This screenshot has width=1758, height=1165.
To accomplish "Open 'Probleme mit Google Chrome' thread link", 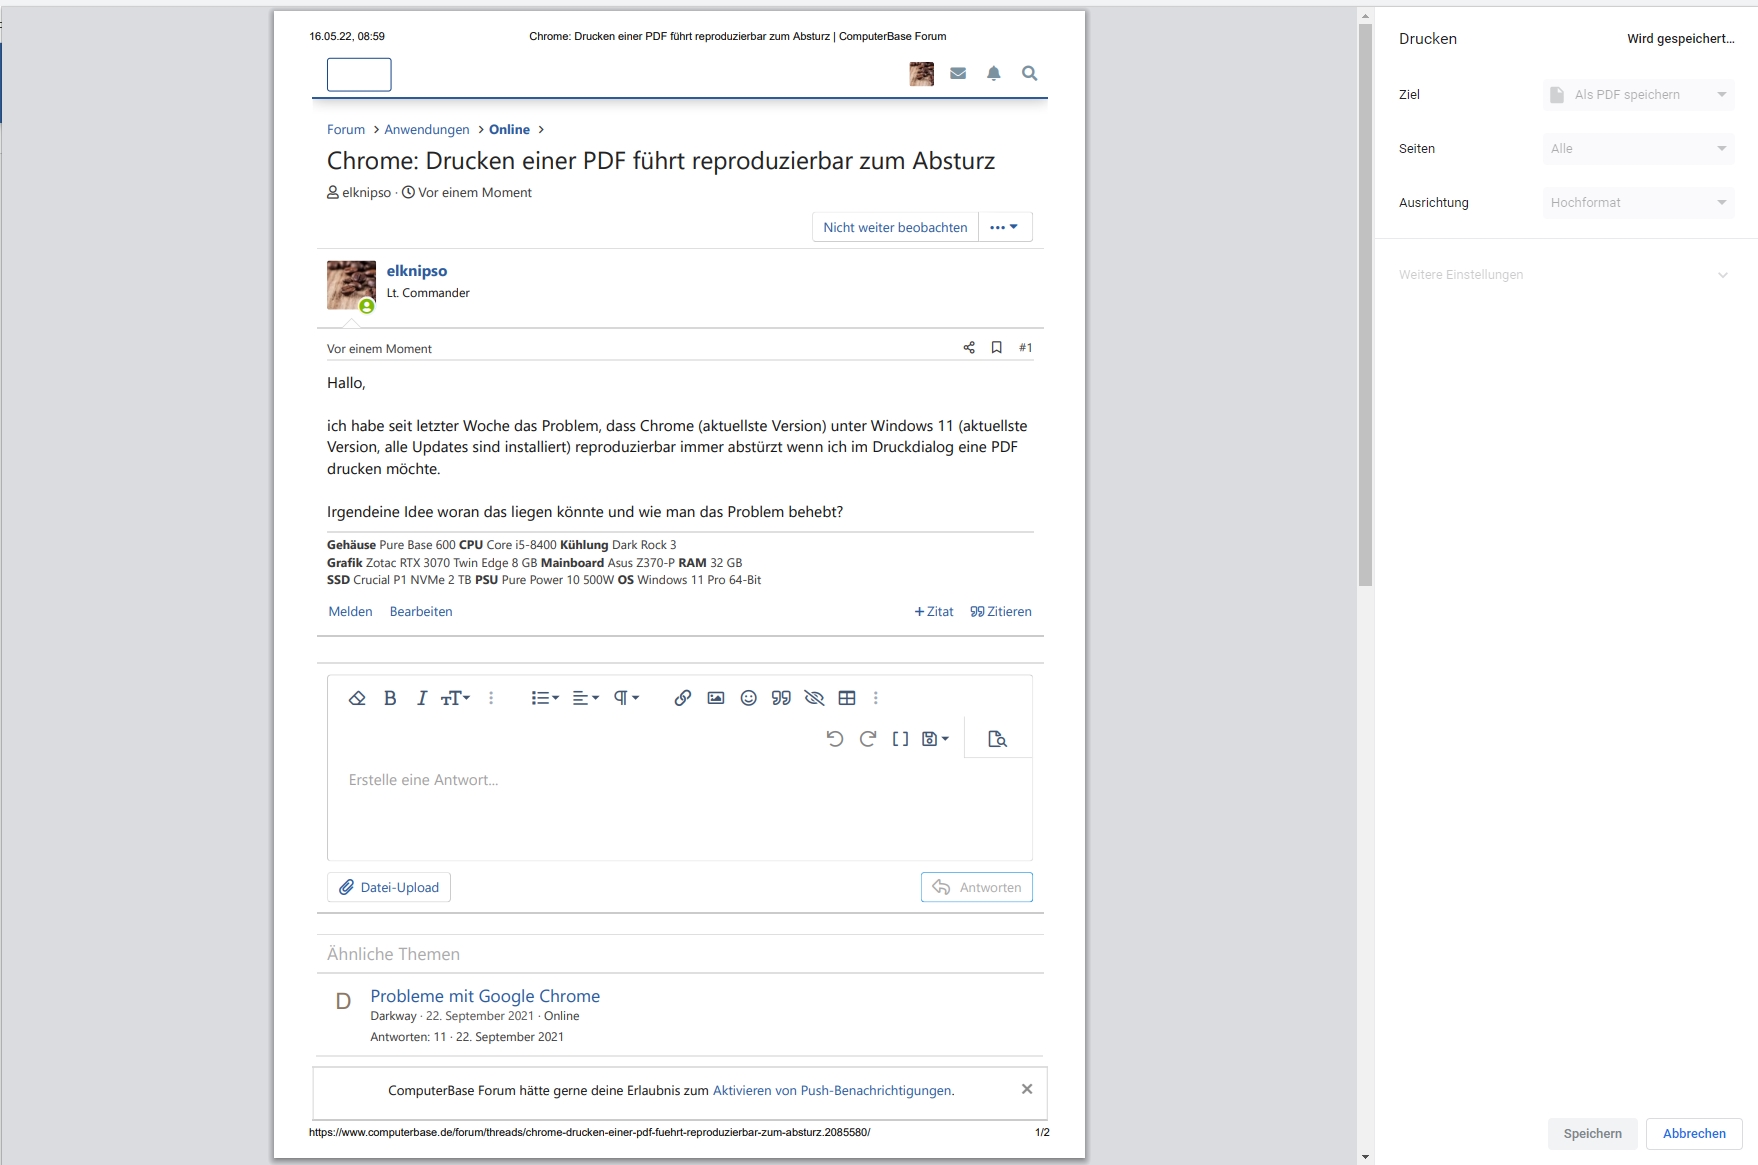I will coord(485,996).
